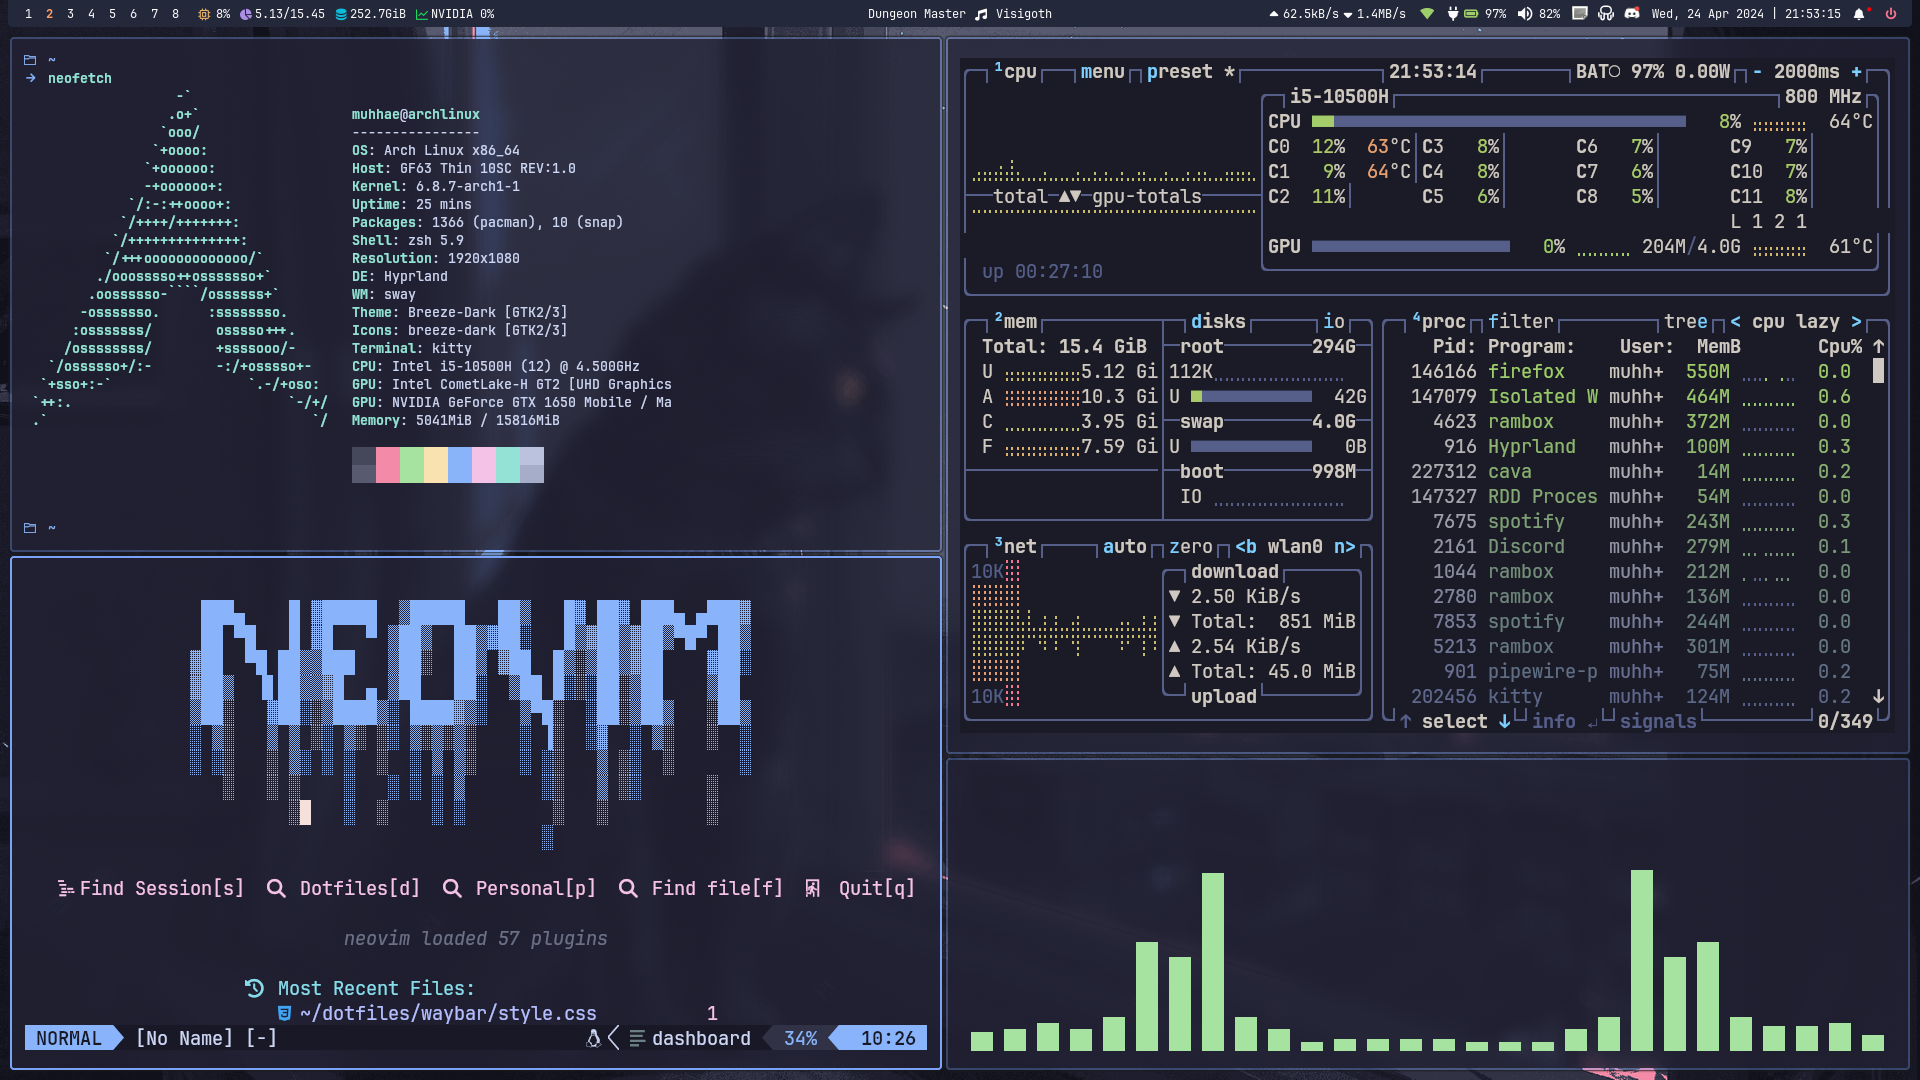The image size is (1920, 1080).
Task: Click the folder icon above the neofetch command
Action: pyautogui.click(x=30, y=60)
